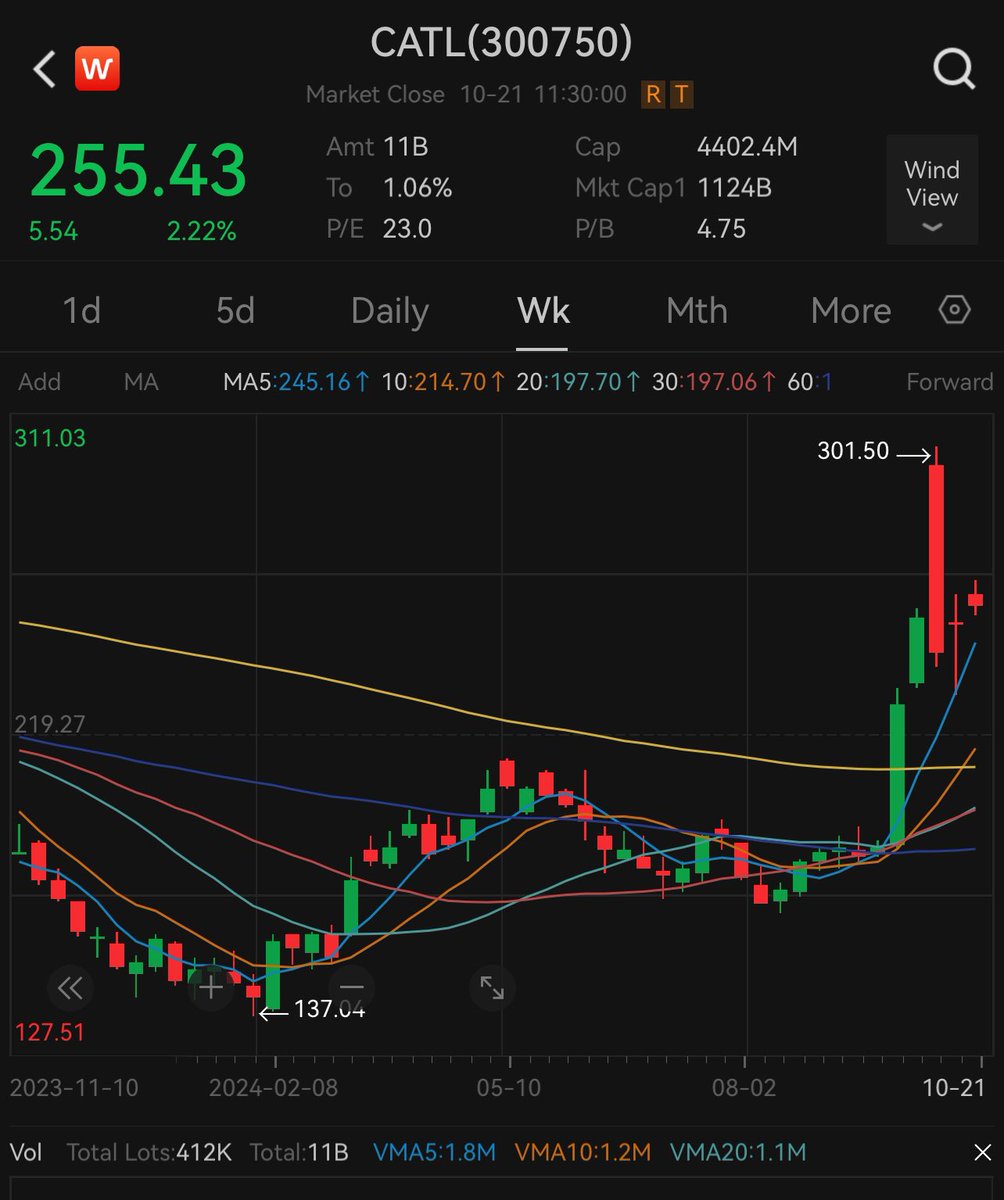Click the 301.50 high price label

pyautogui.click(x=853, y=452)
